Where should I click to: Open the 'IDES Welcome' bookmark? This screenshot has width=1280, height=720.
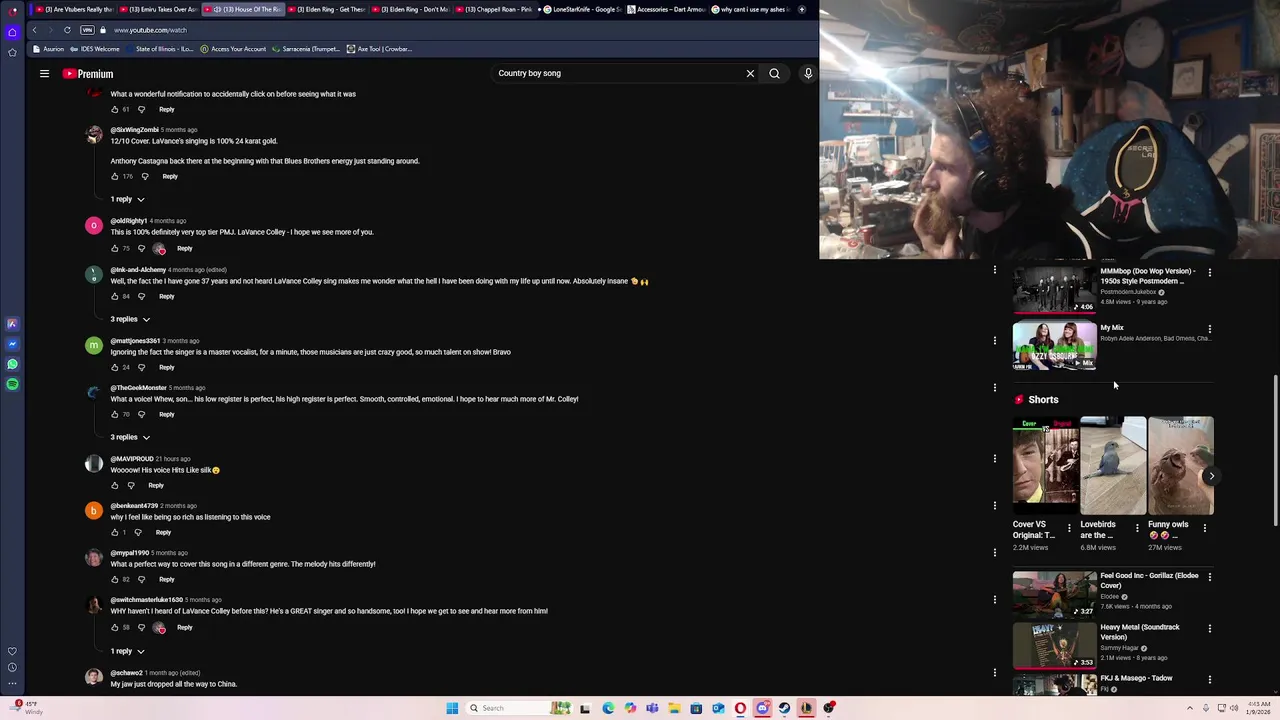coord(95,49)
